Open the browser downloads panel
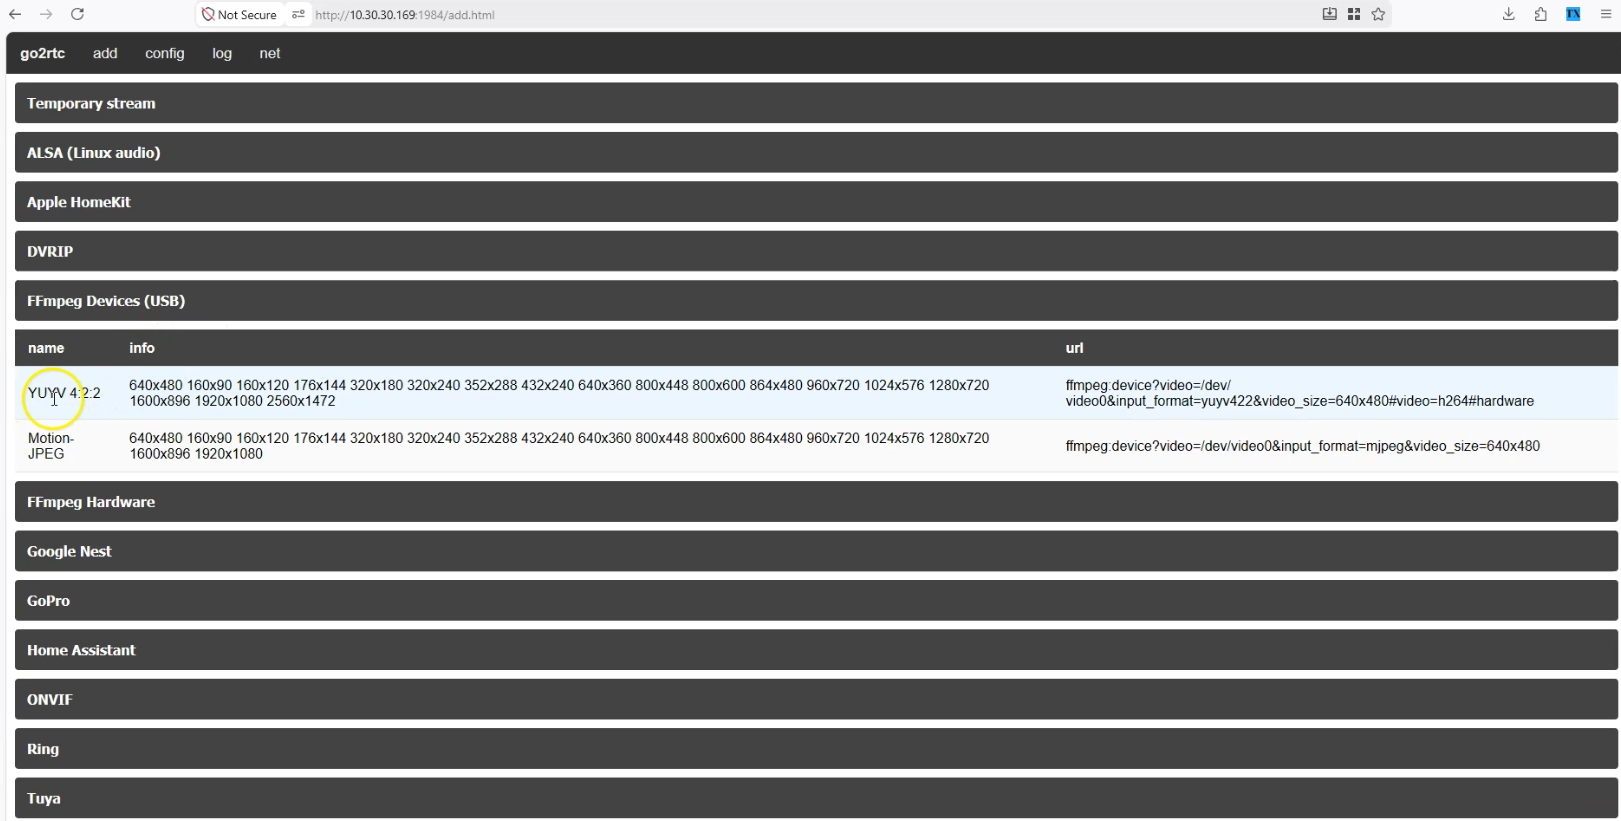Screen dimensions: 1621x821 [x=1508, y=14]
